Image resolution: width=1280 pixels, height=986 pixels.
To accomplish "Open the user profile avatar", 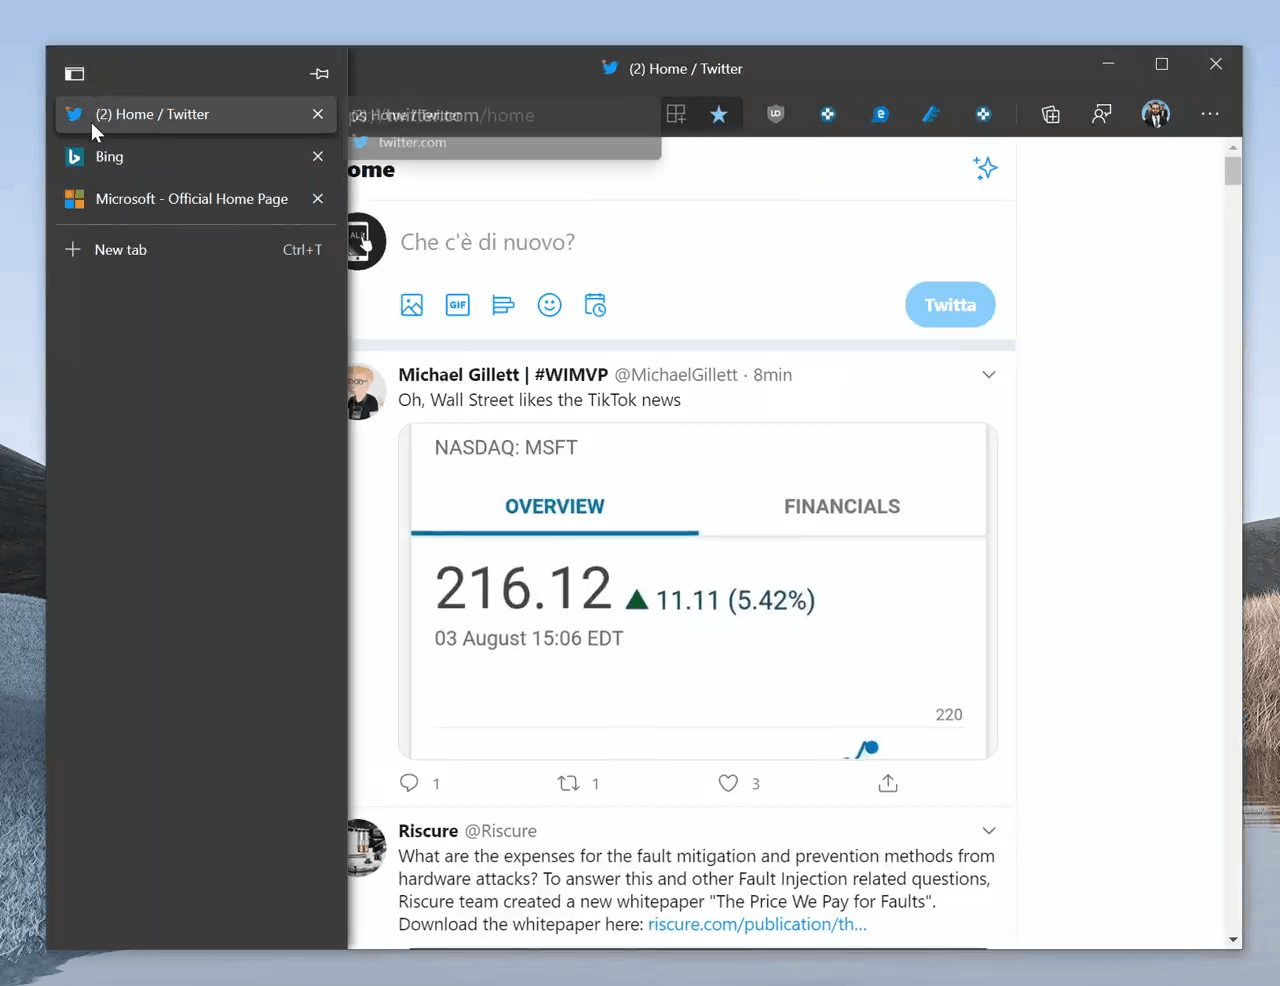I will 1156,114.
